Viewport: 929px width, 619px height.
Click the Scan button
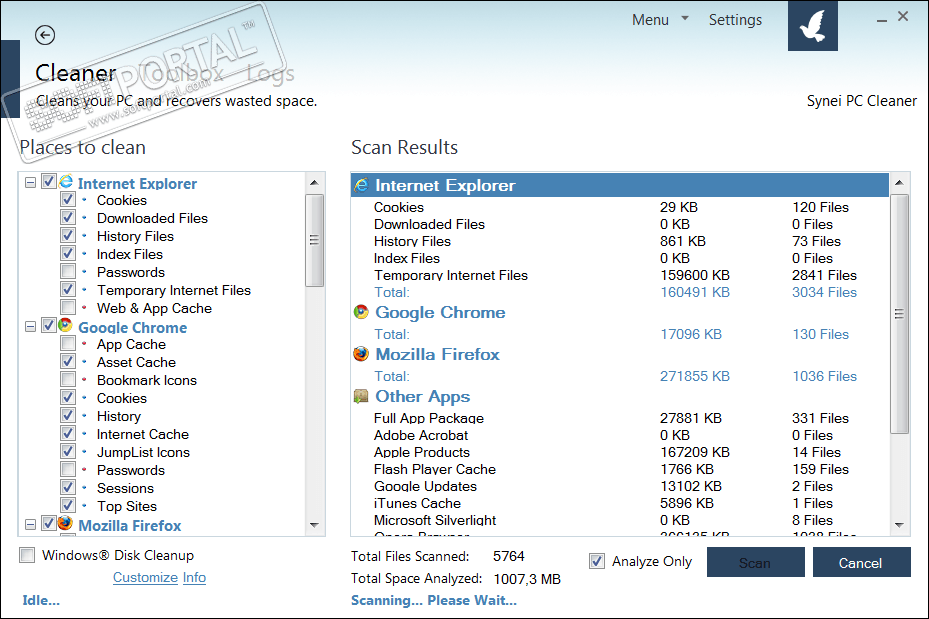[x=755, y=562]
